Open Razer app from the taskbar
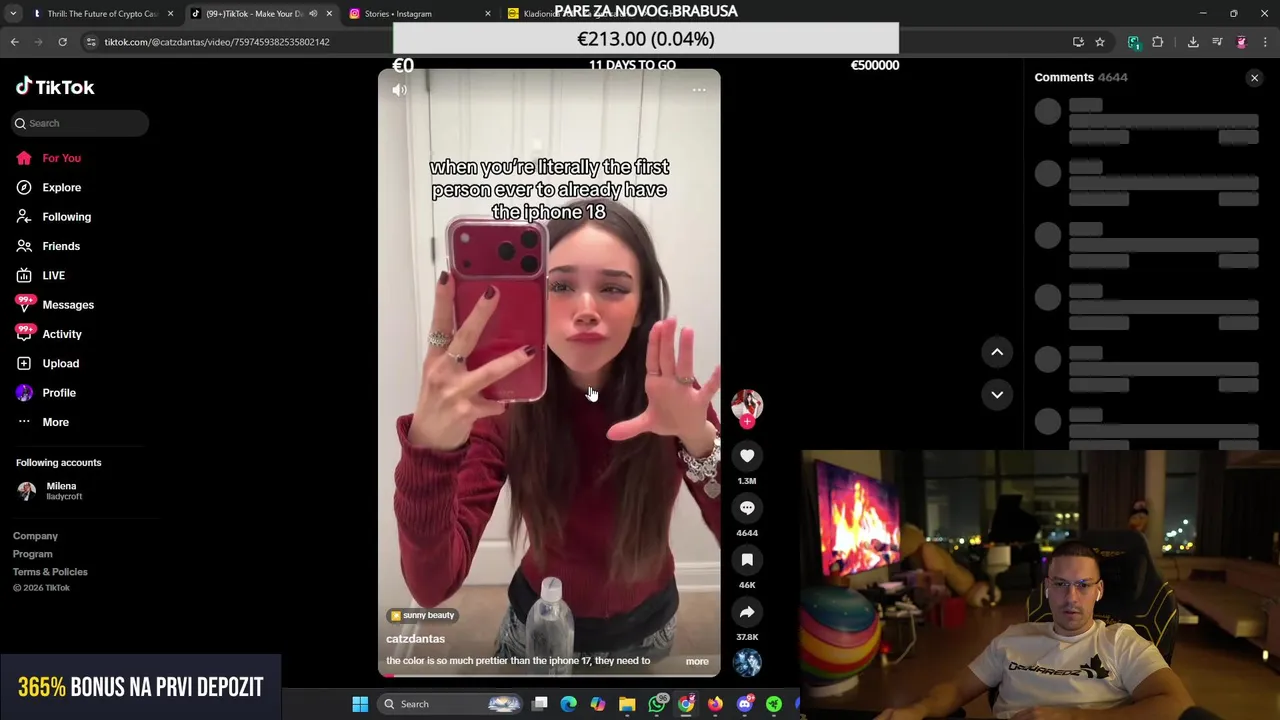The image size is (1280, 720). click(774, 704)
